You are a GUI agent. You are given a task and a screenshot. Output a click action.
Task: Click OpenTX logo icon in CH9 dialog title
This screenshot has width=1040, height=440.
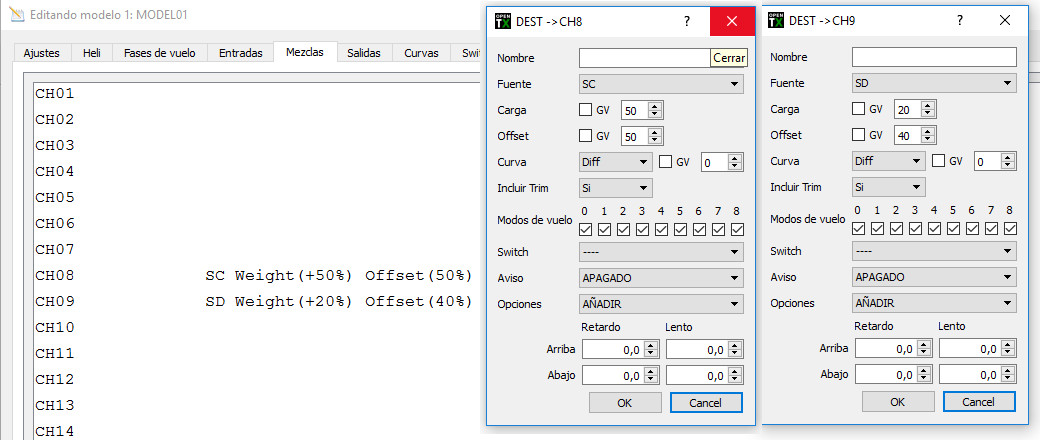[x=776, y=21]
